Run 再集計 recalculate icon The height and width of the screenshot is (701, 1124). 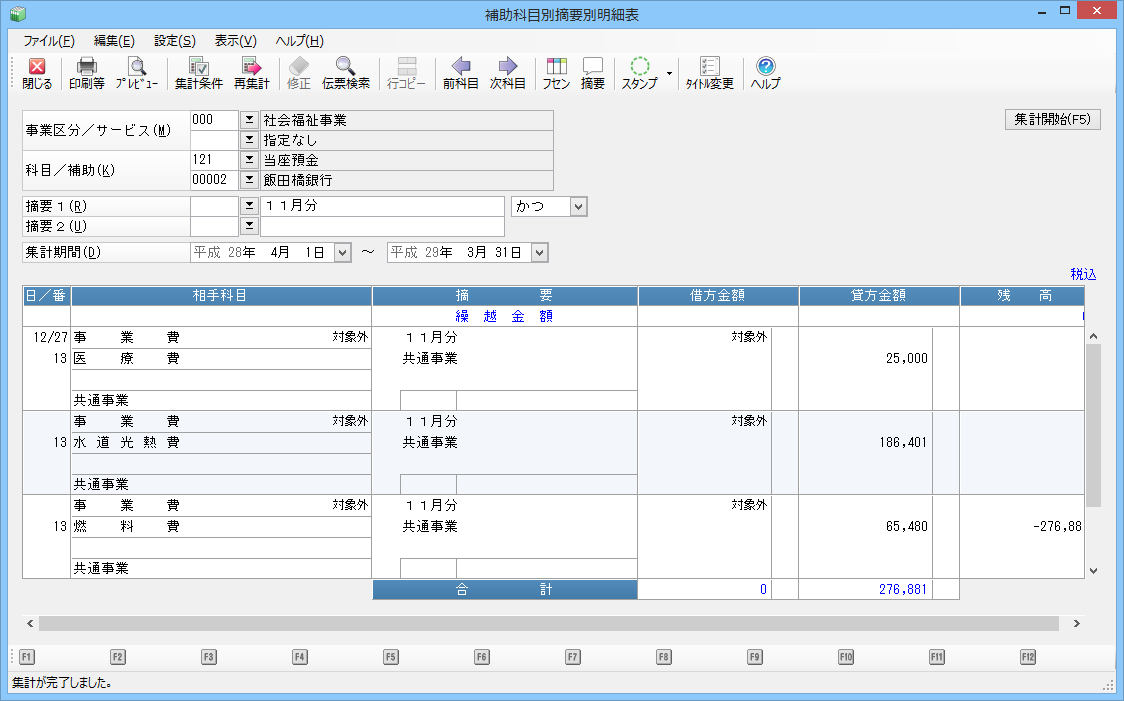pos(251,73)
